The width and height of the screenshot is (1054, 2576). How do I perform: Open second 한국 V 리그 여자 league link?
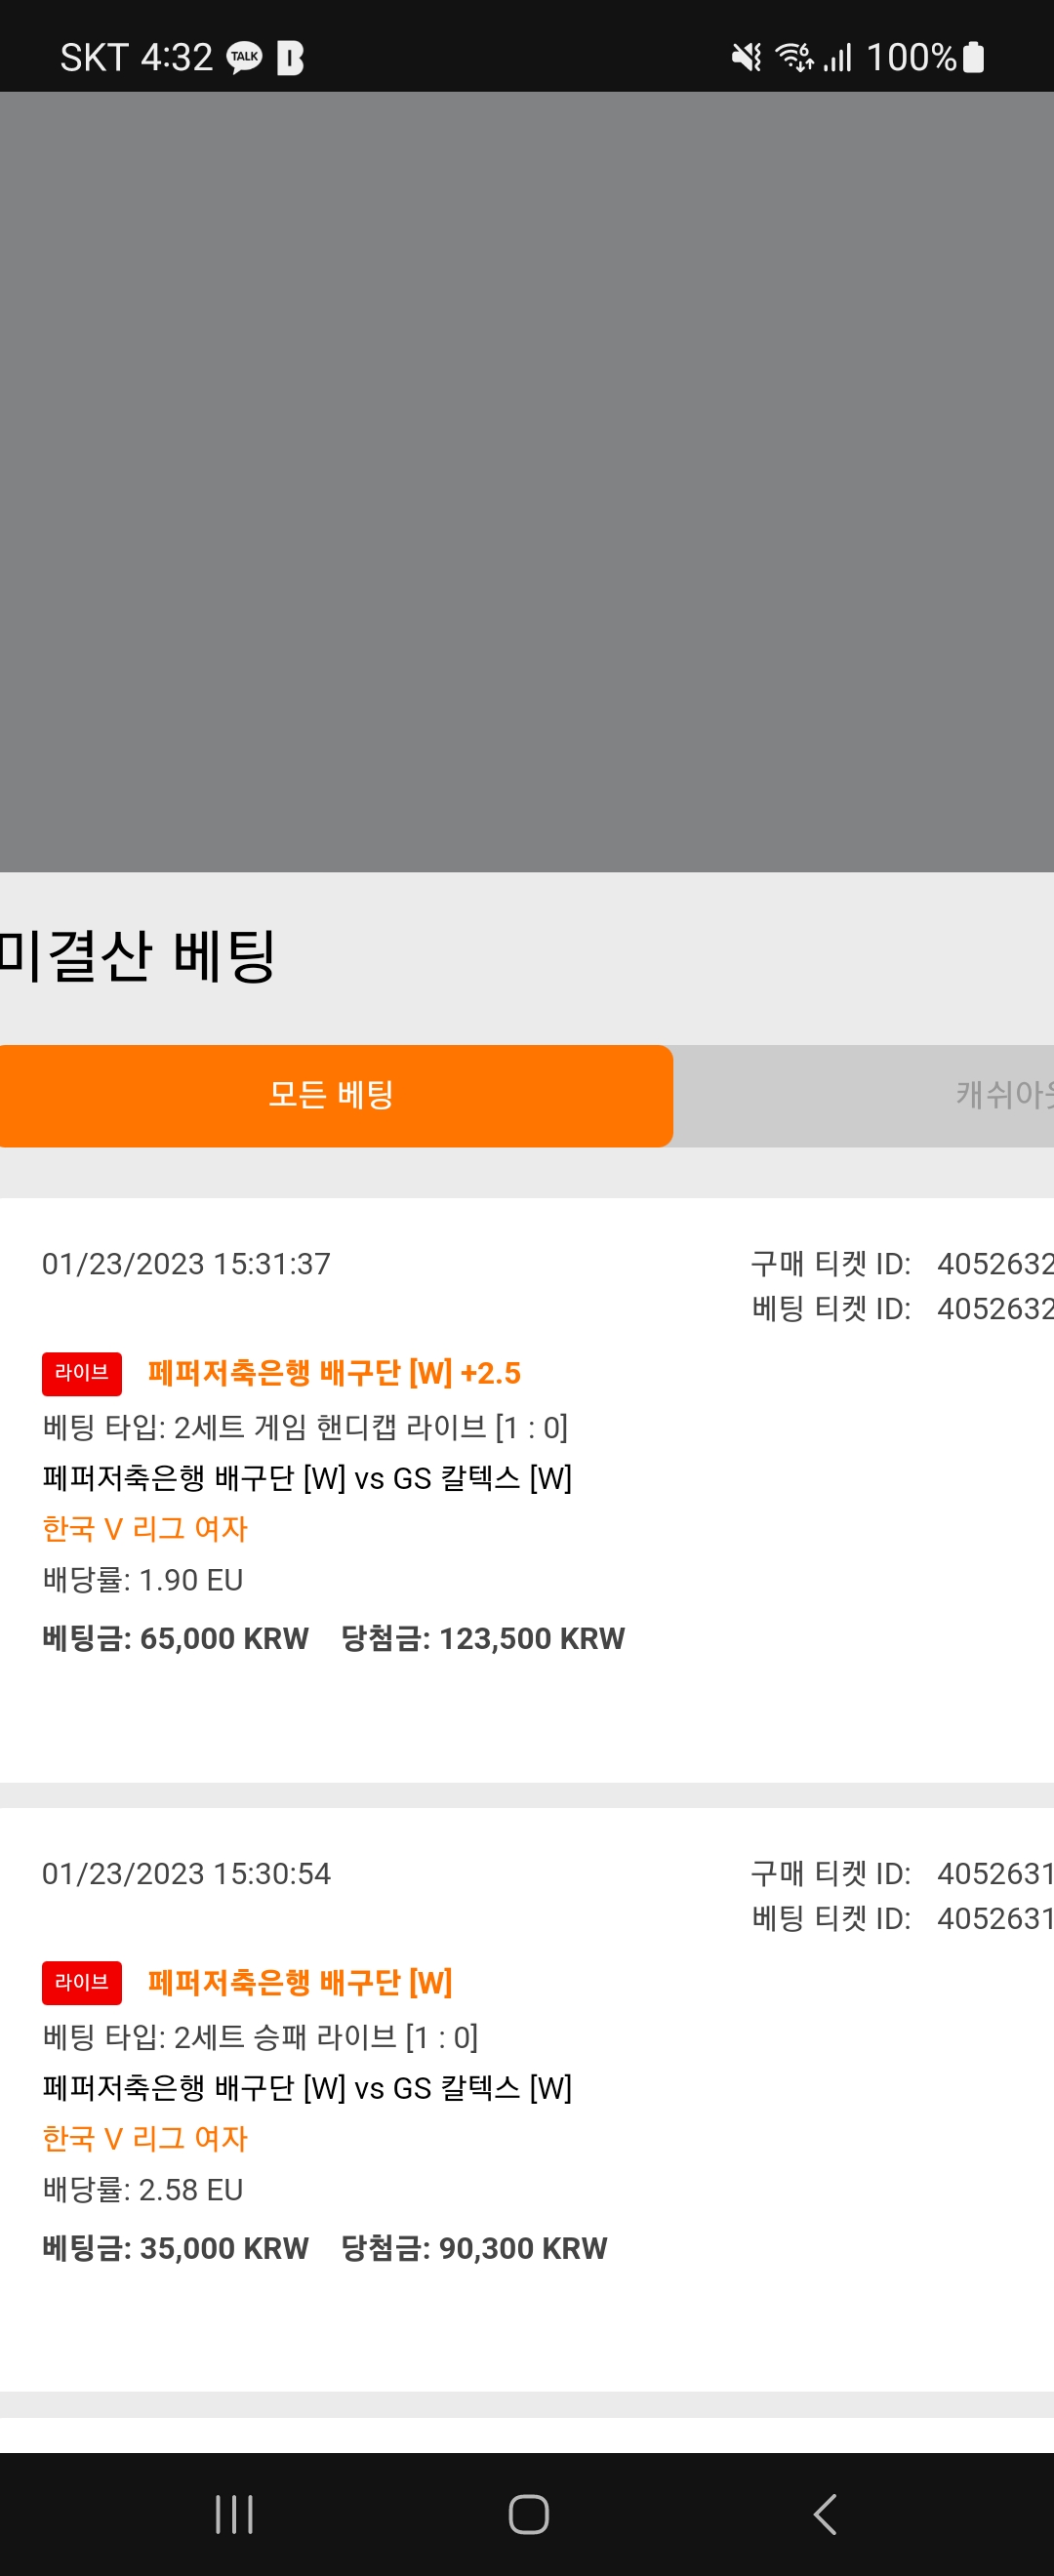tap(145, 2138)
